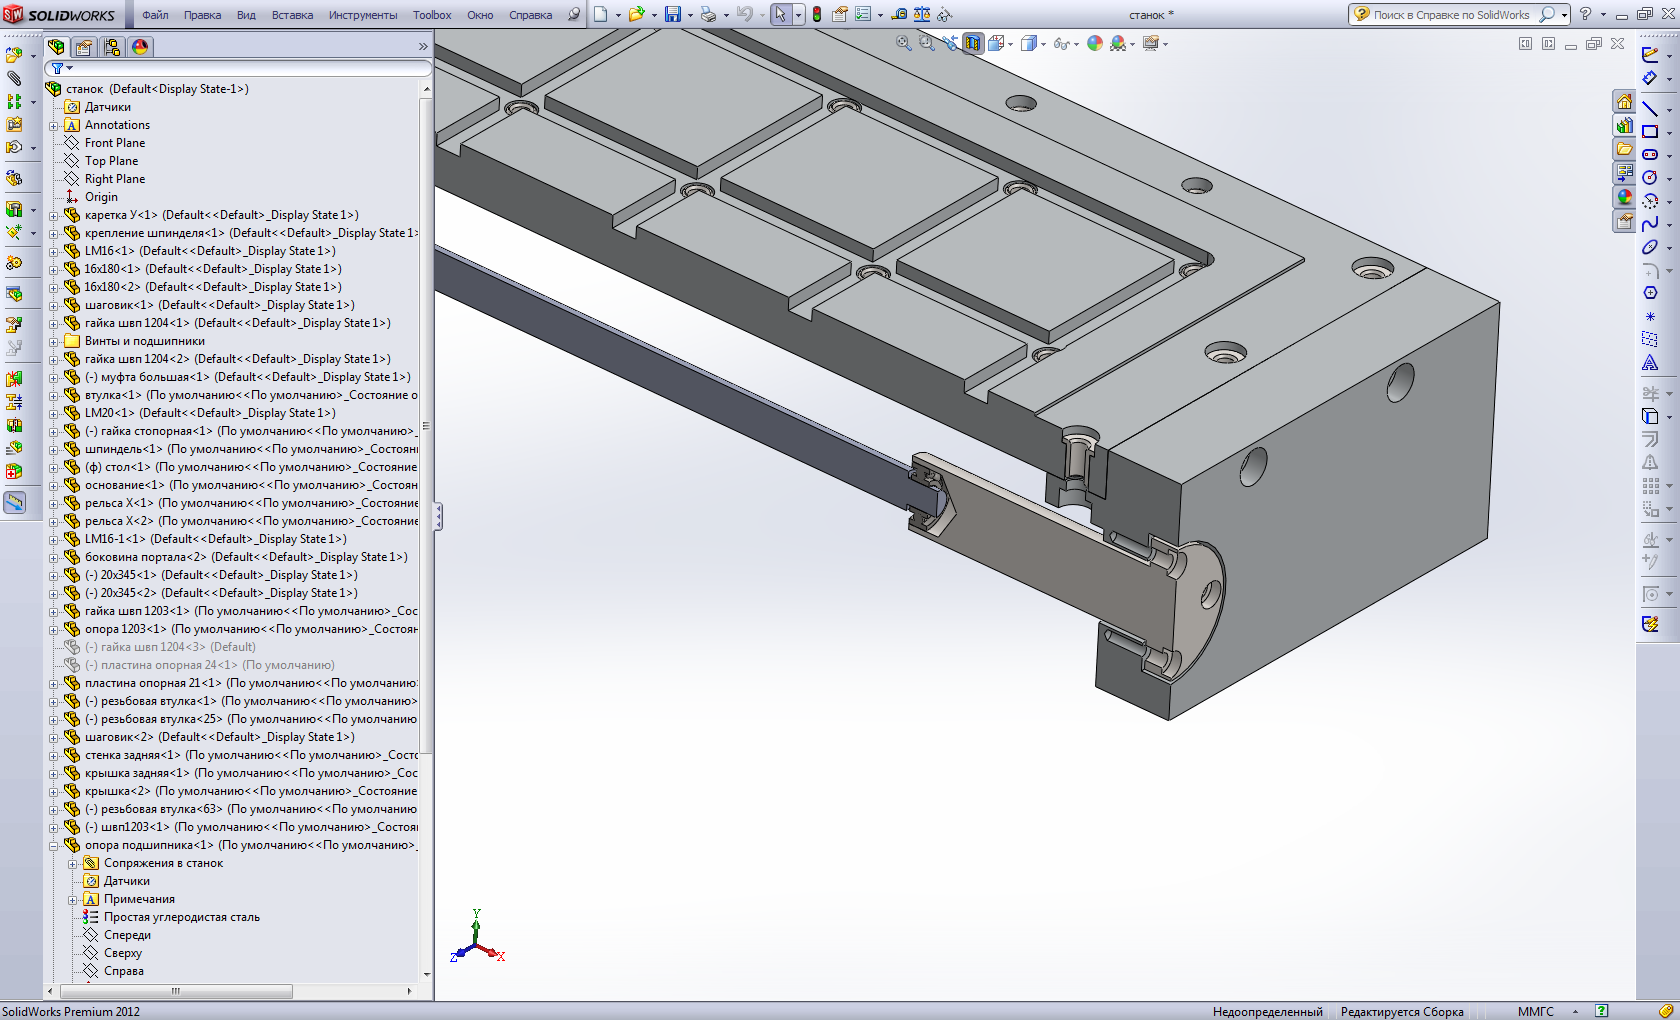1680x1020 pixels.
Task: Click the Rebuild traffic light icon
Action: 817,14
